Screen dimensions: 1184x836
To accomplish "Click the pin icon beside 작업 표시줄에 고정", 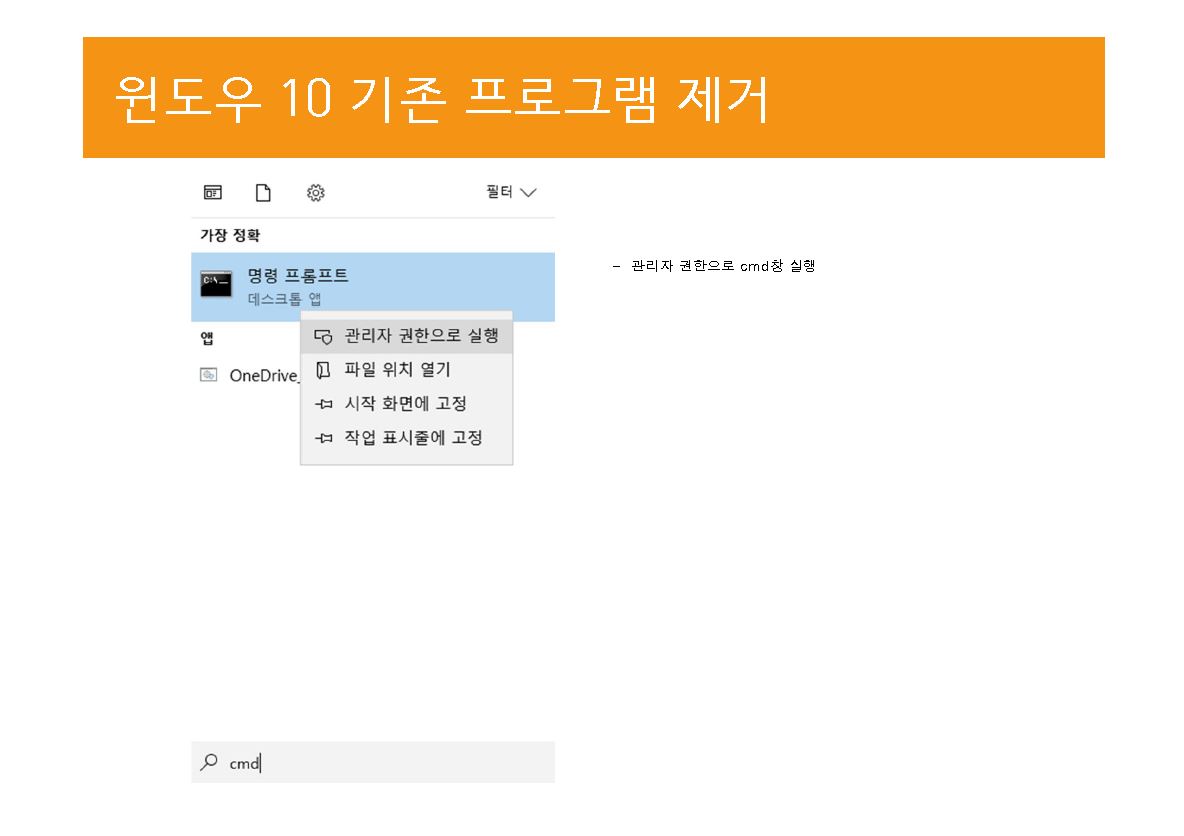I will [322, 438].
